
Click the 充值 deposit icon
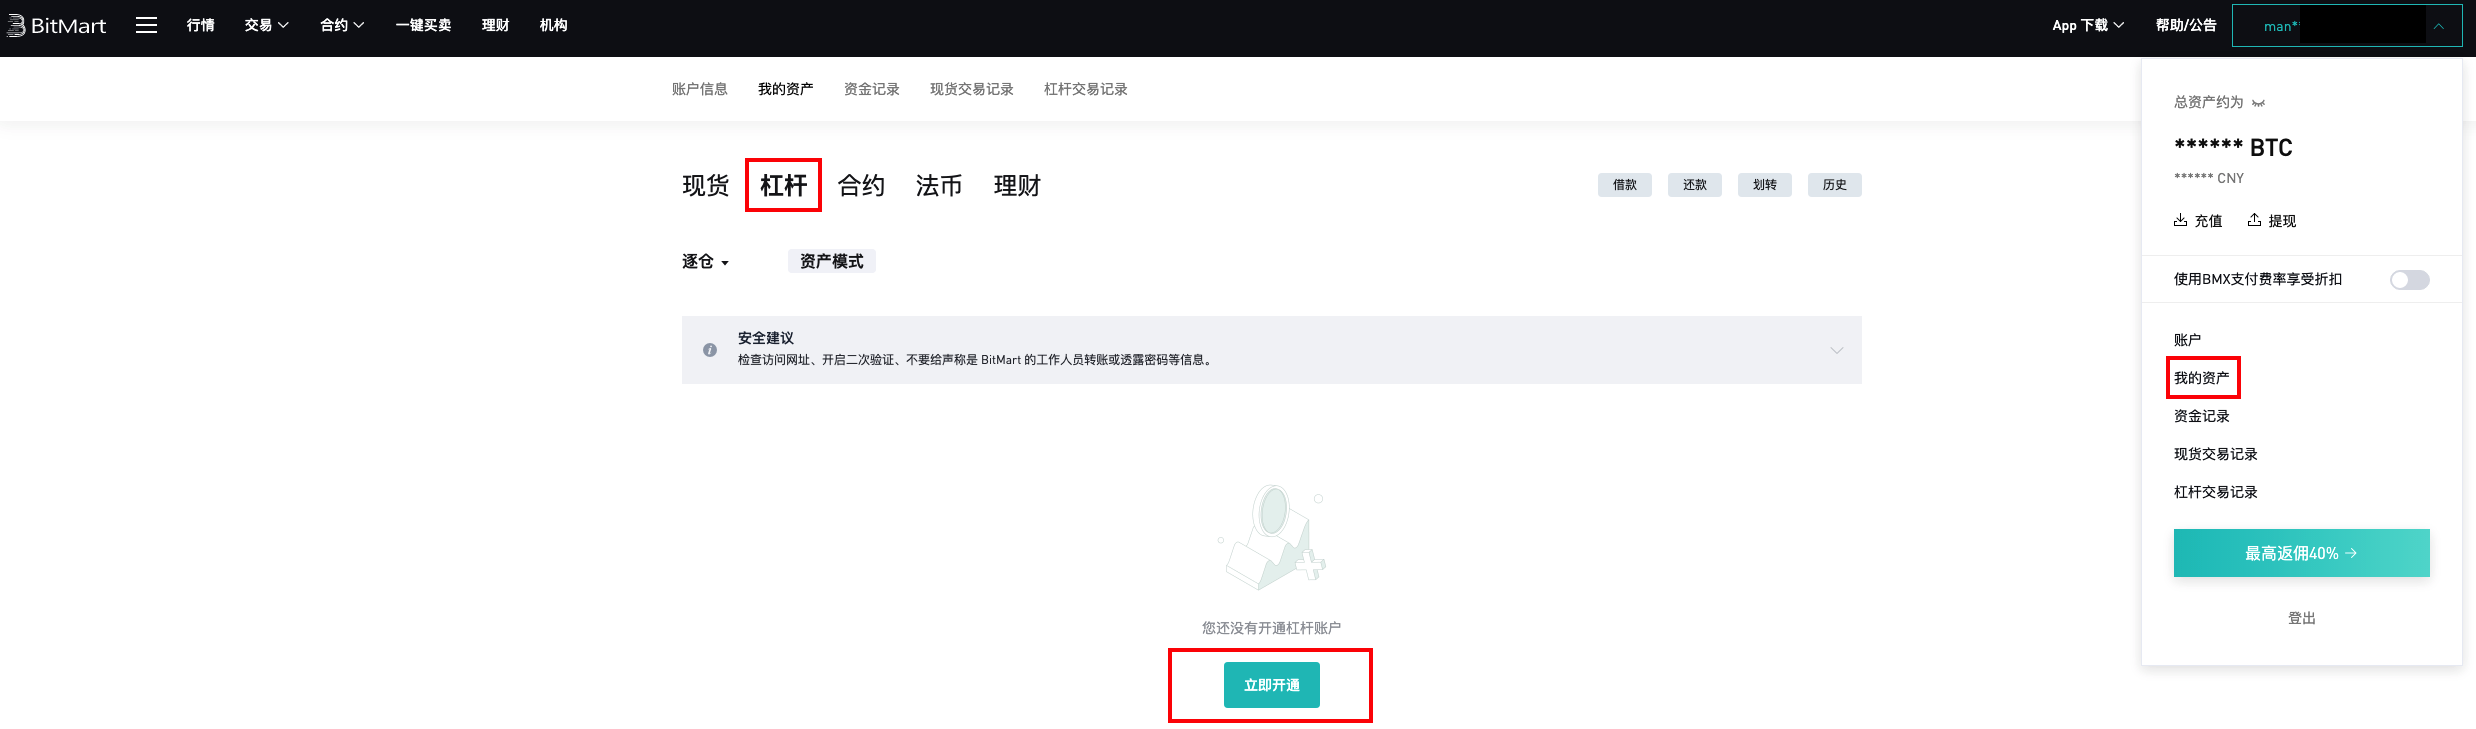click(2180, 221)
